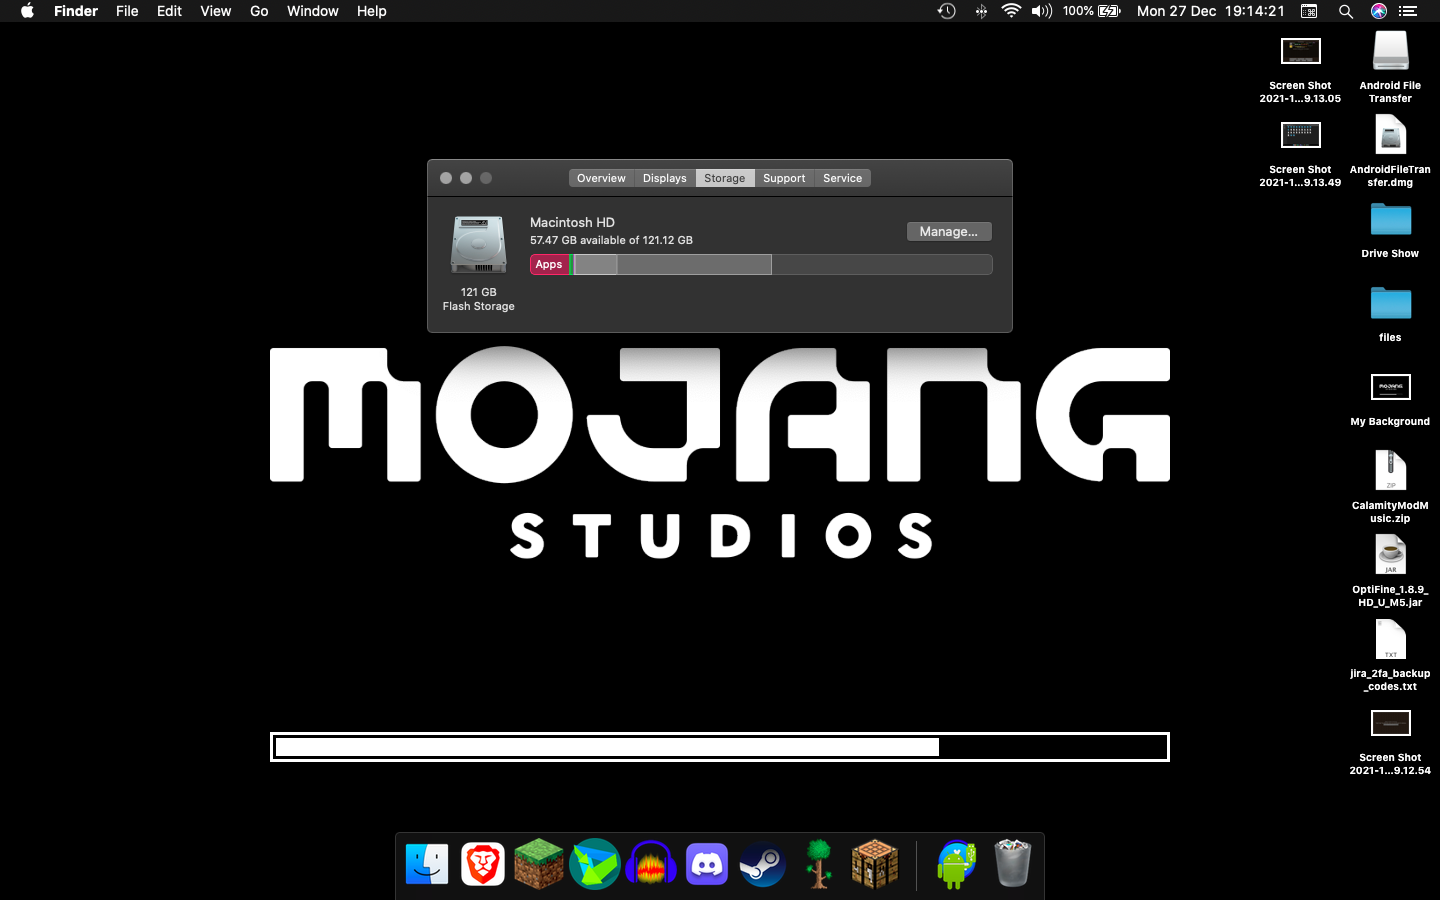Launch Audacity from the dock
Screen dimensions: 1440x900
pyautogui.click(x=651, y=864)
